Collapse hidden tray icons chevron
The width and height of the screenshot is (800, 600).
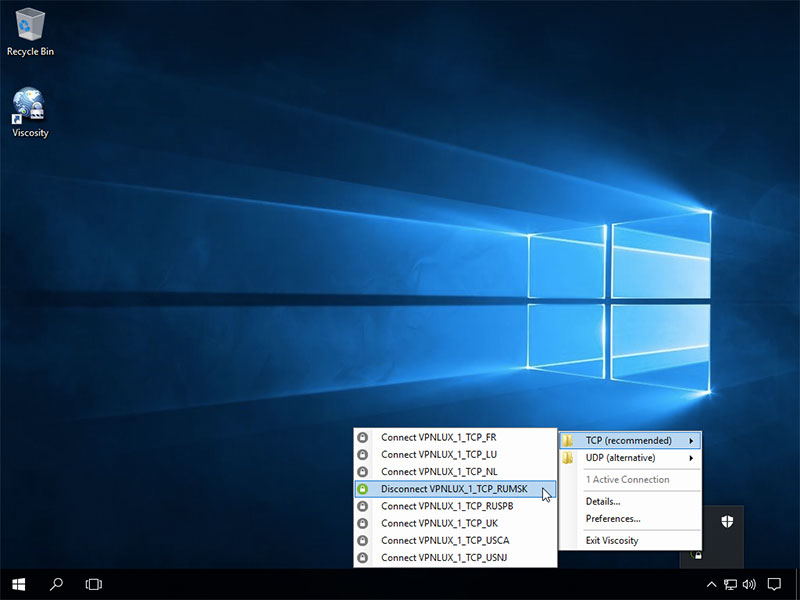click(x=711, y=584)
